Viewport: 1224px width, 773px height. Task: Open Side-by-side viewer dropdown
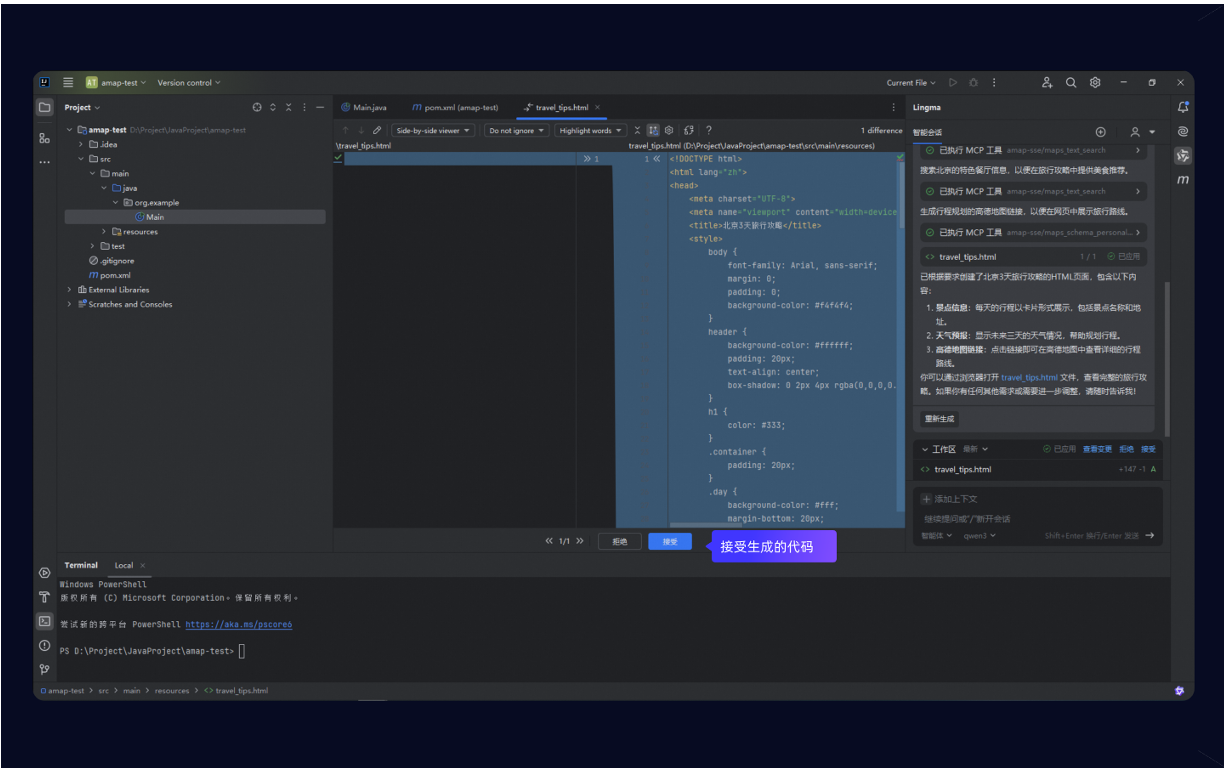pos(433,130)
